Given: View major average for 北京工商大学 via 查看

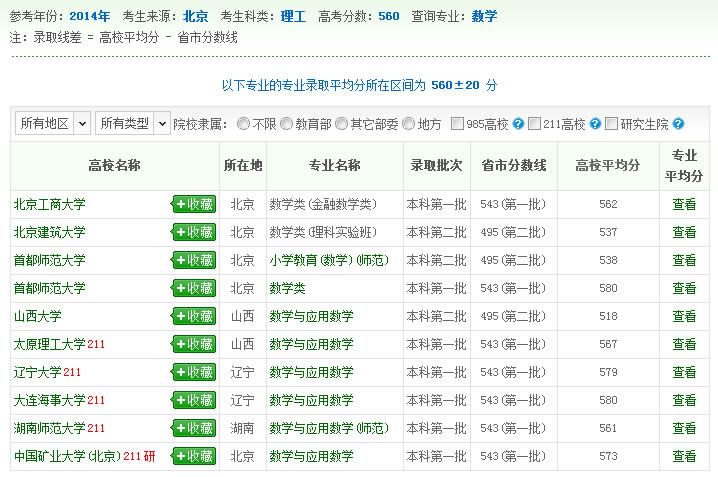Looking at the screenshot, I should point(684,204).
